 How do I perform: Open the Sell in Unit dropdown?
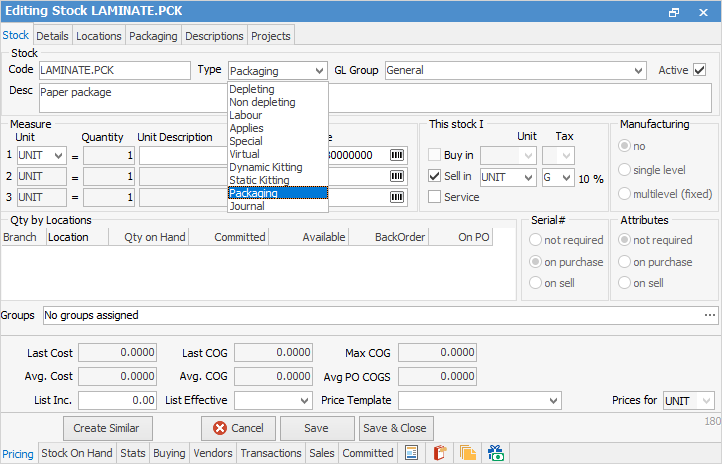pyautogui.click(x=528, y=177)
